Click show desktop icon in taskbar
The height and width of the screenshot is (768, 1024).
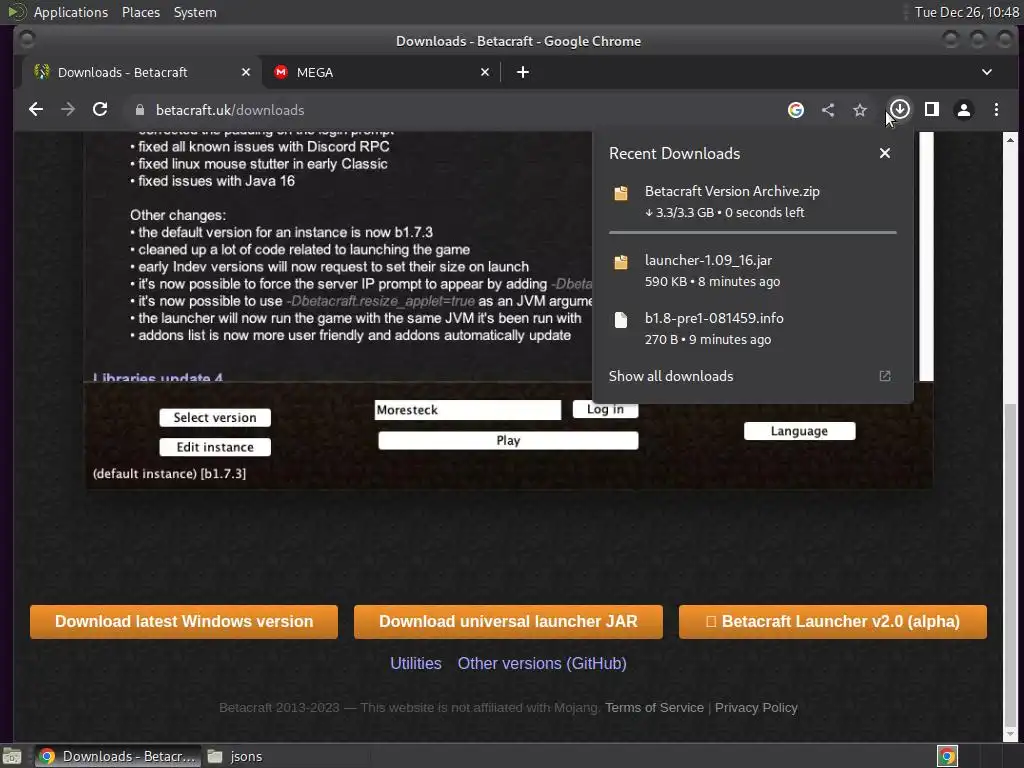[x=12, y=756]
